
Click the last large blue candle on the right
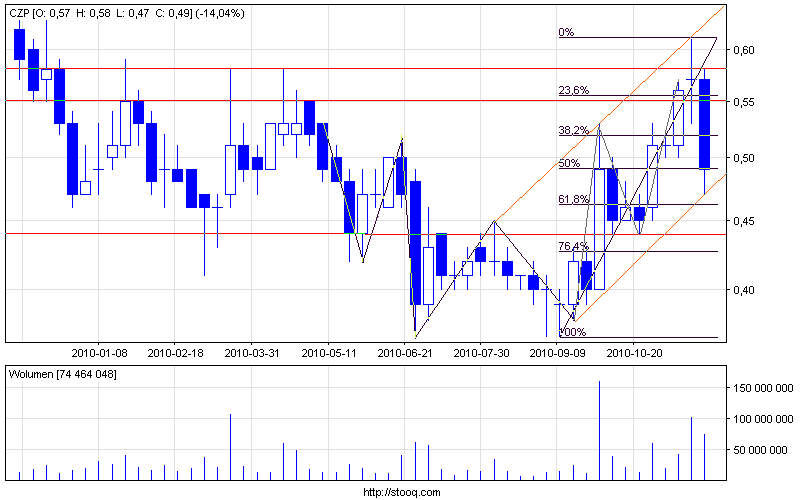pos(705,124)
